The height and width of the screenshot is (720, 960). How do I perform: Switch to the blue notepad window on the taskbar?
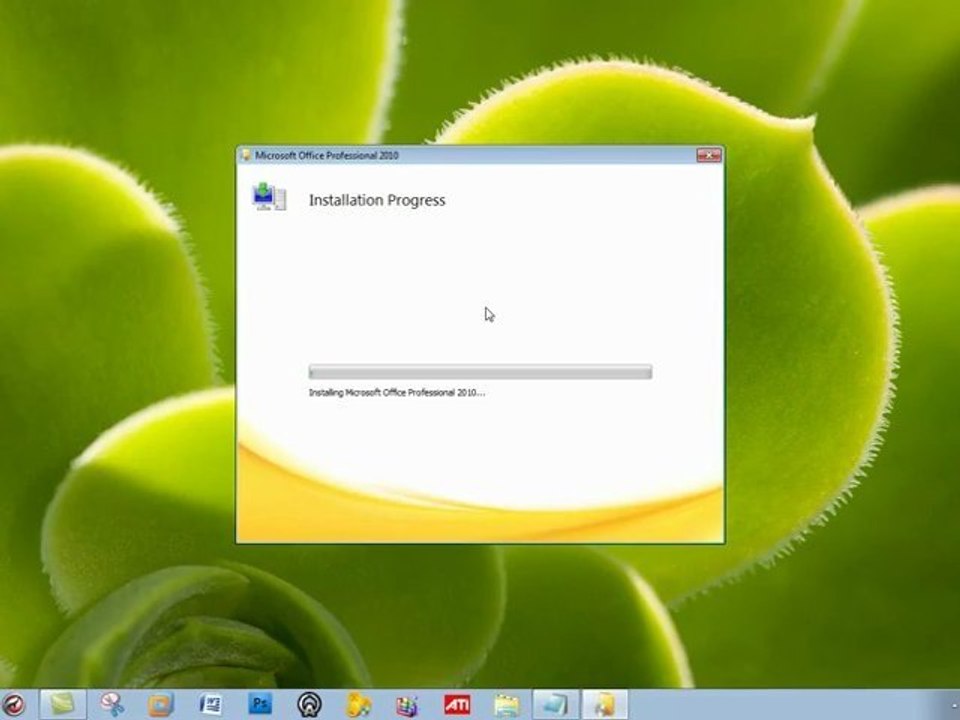tap(555, 704)
